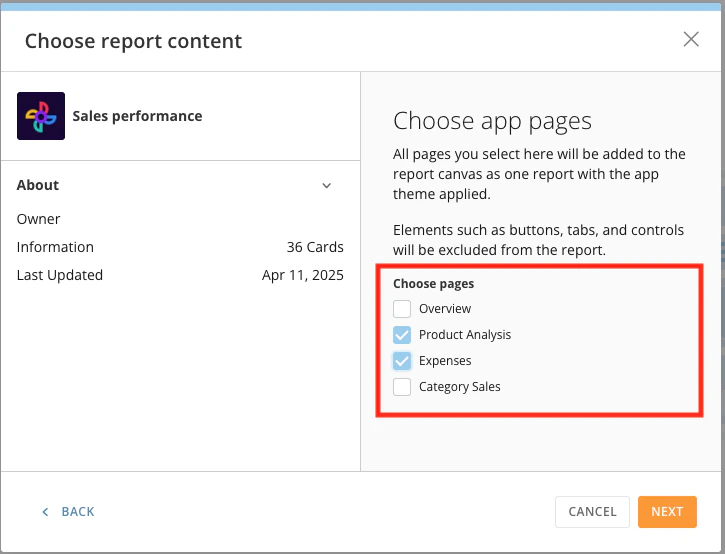Click the Choose report content title
Image resolution: width=725 pixels, height=554 pixels.
[x=133, y=41]
